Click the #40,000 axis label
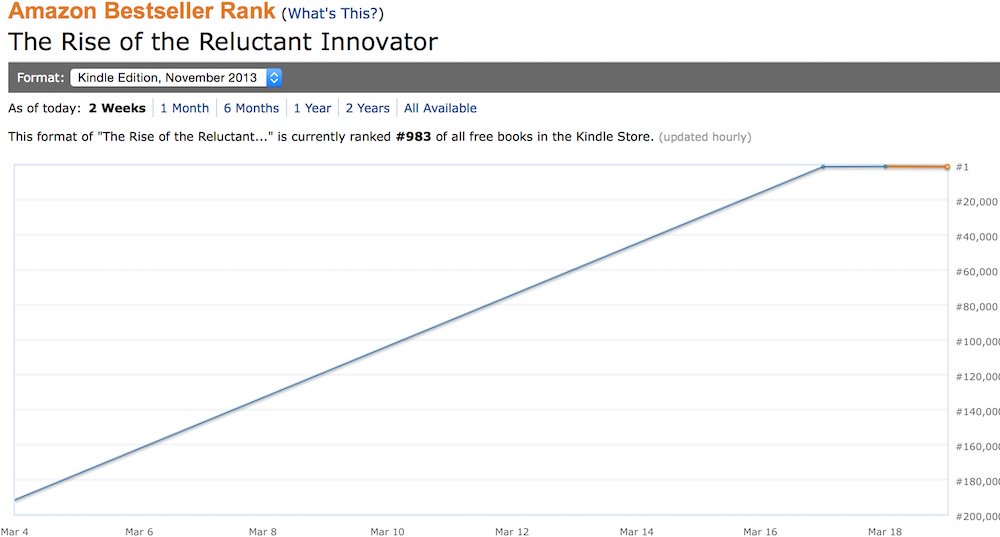Image resolution: width=1000 pixels, height=537 pixels. 976,237
